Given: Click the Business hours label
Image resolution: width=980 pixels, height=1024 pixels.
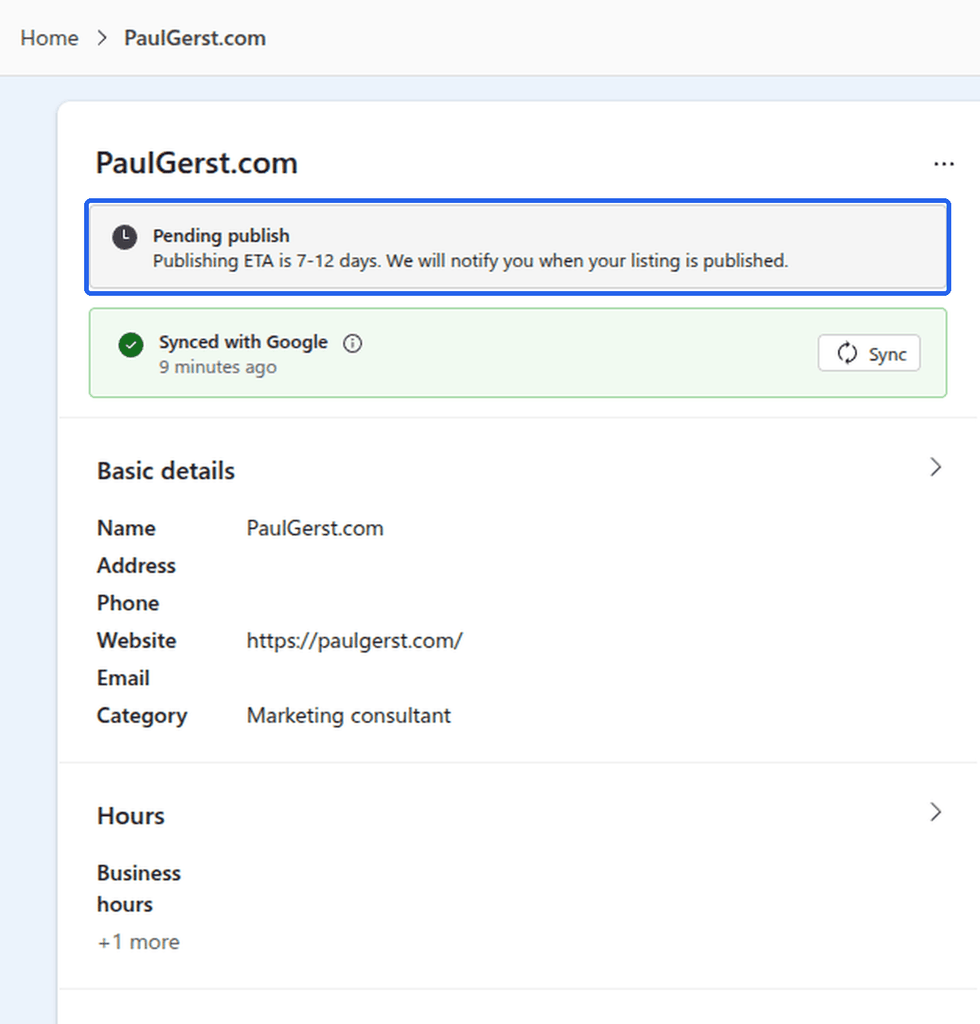Looking at the screenshot, I should (x=139, y=889).
